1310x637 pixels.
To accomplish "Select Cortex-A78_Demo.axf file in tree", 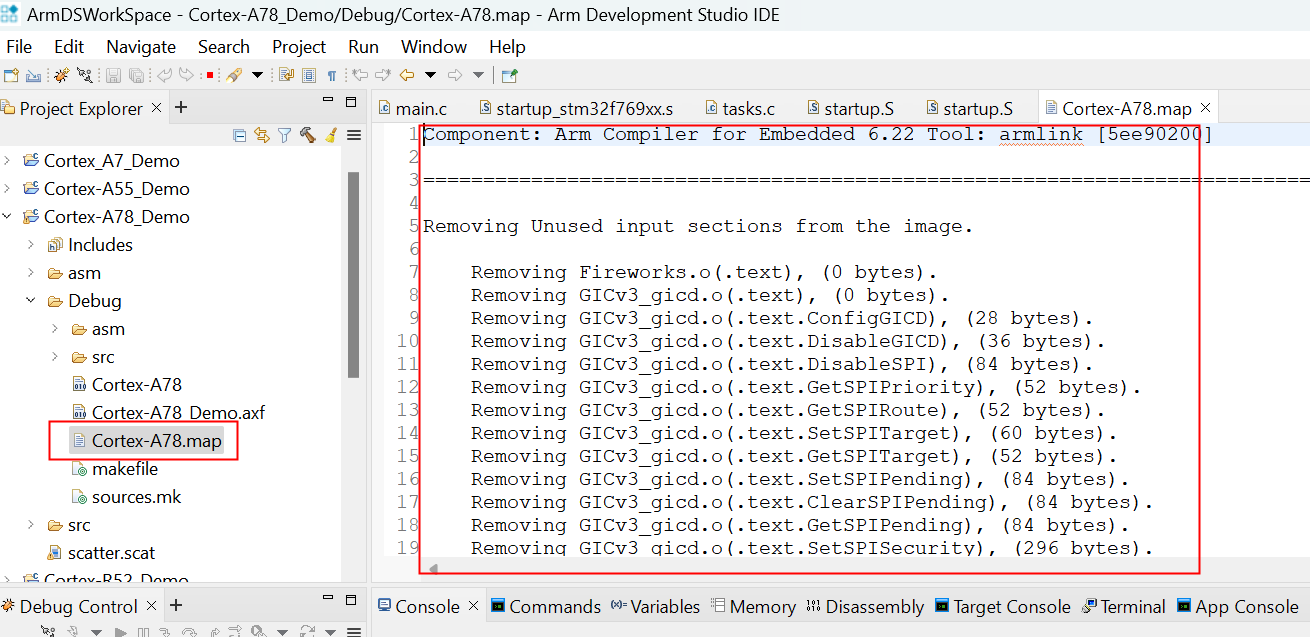I will click(178, 413).
